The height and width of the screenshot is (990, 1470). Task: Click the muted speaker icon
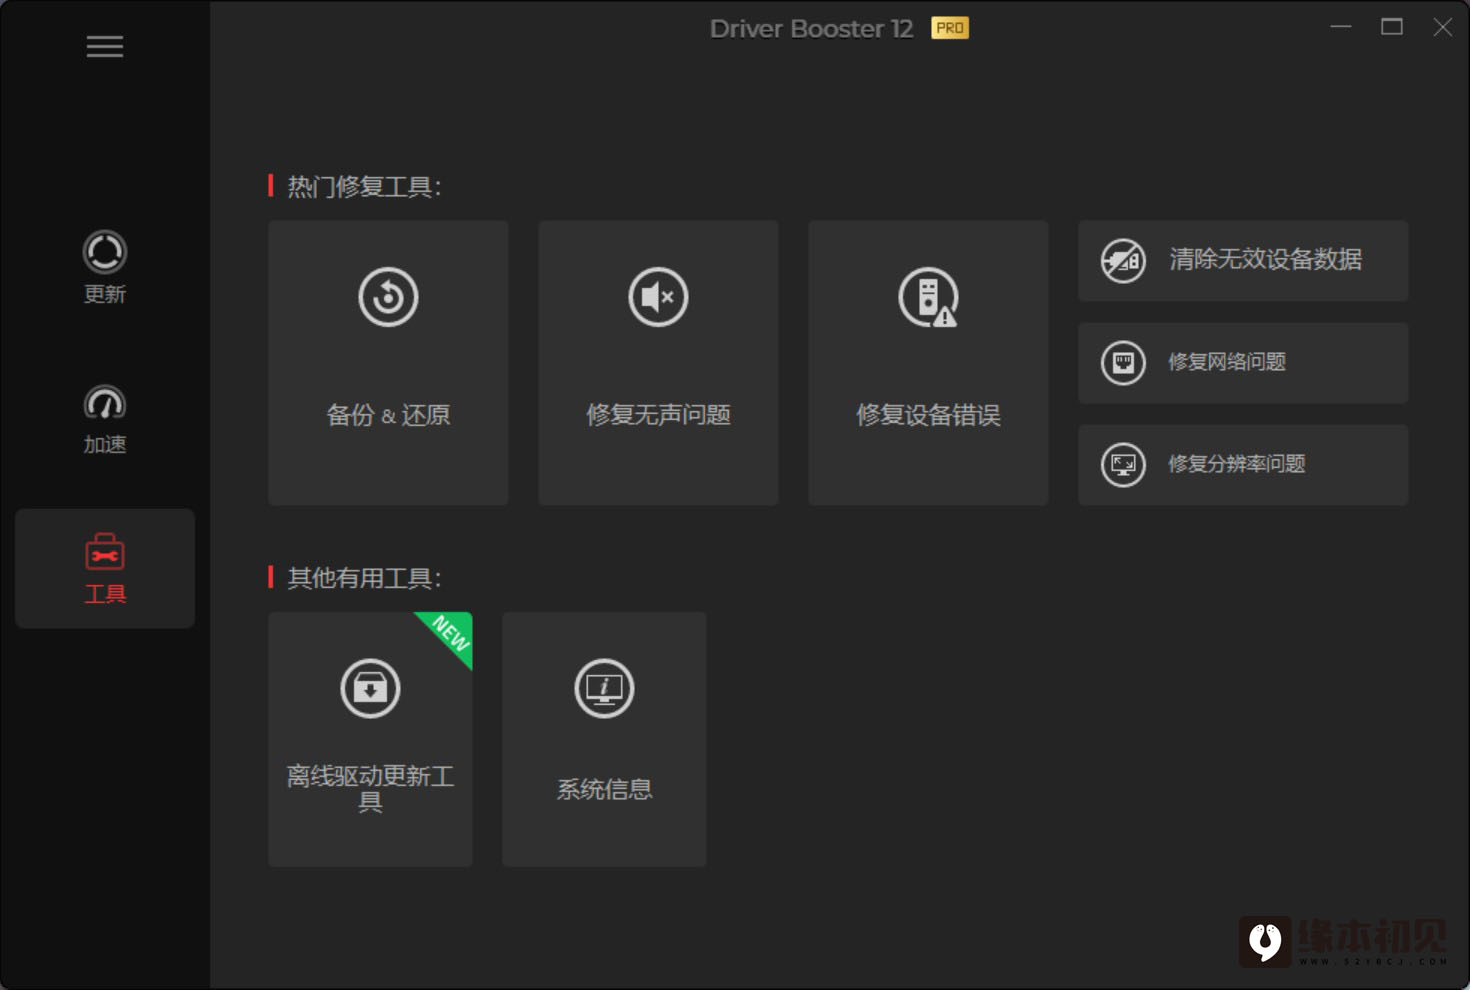[x=658, y=297]
